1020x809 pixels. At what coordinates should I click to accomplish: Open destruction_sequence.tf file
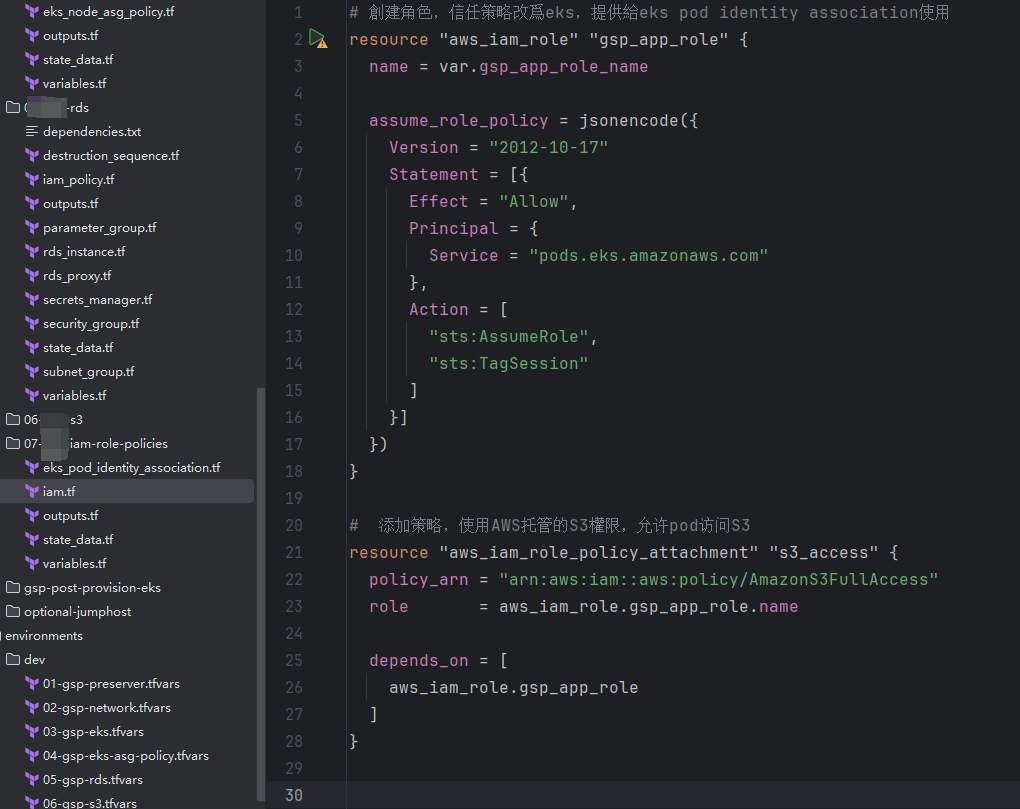pos(111,155)
